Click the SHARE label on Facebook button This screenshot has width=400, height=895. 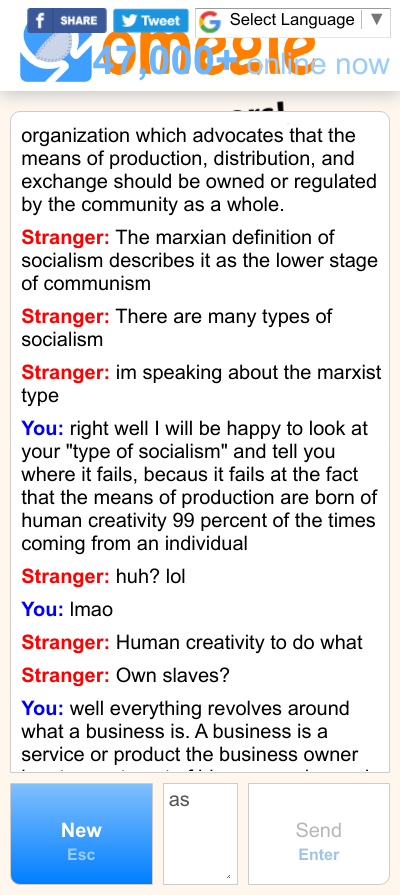78,21
